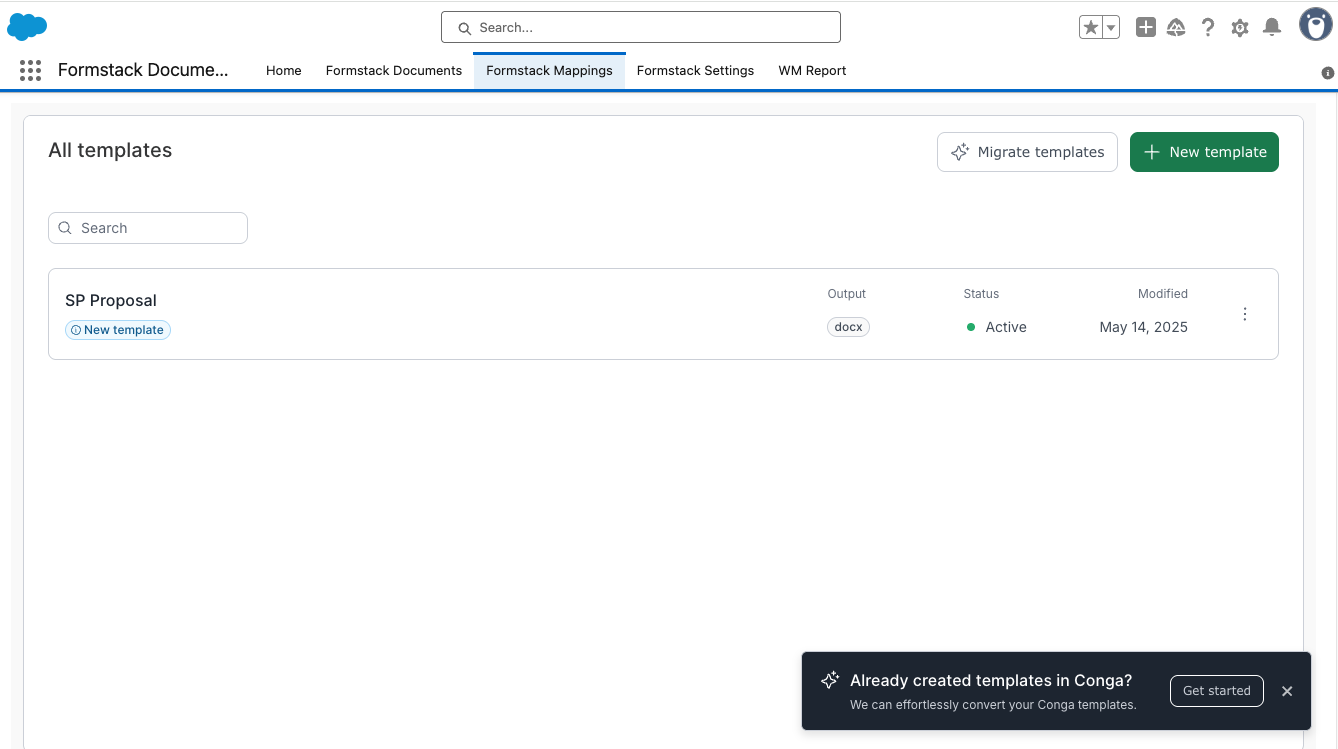Open the user profile avatar
The width and height of the screenshot is (1338, 749).
tap(1315, 25)
